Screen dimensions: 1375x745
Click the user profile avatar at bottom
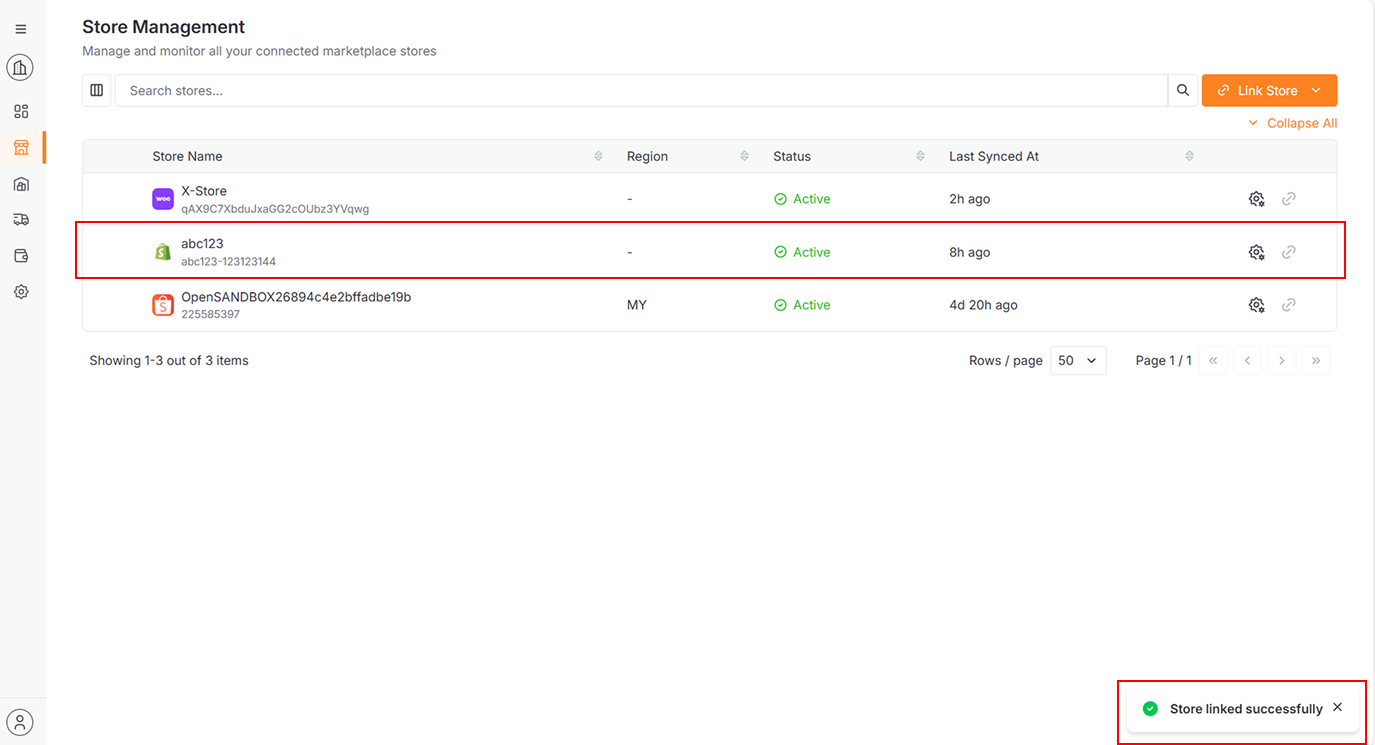click(20, 721)
